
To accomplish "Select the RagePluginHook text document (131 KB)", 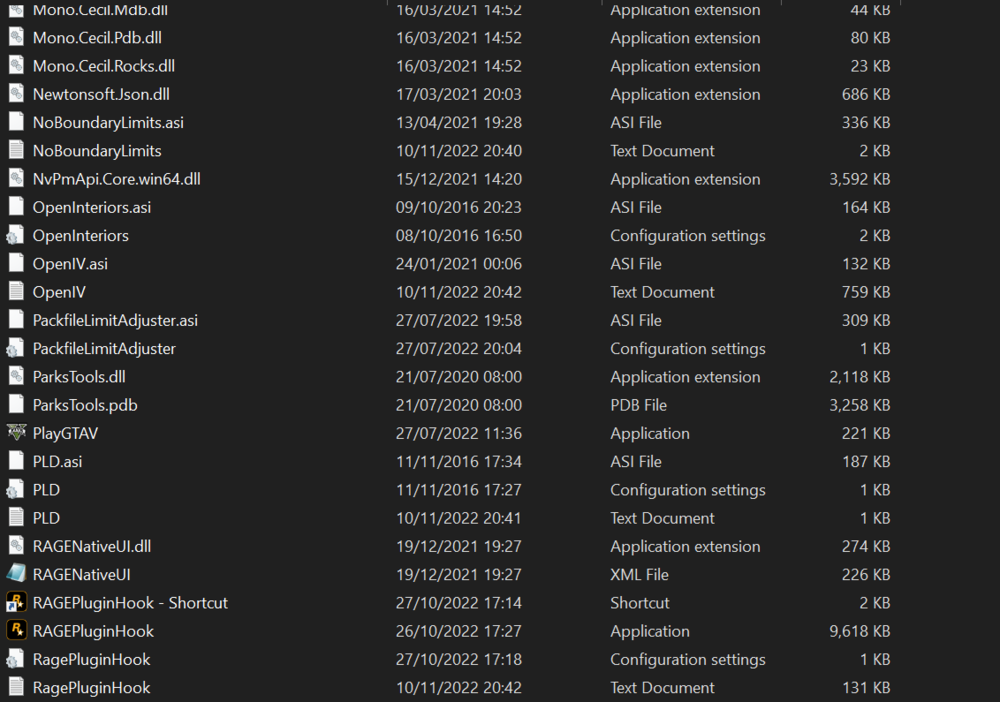I will pos(91,688).
